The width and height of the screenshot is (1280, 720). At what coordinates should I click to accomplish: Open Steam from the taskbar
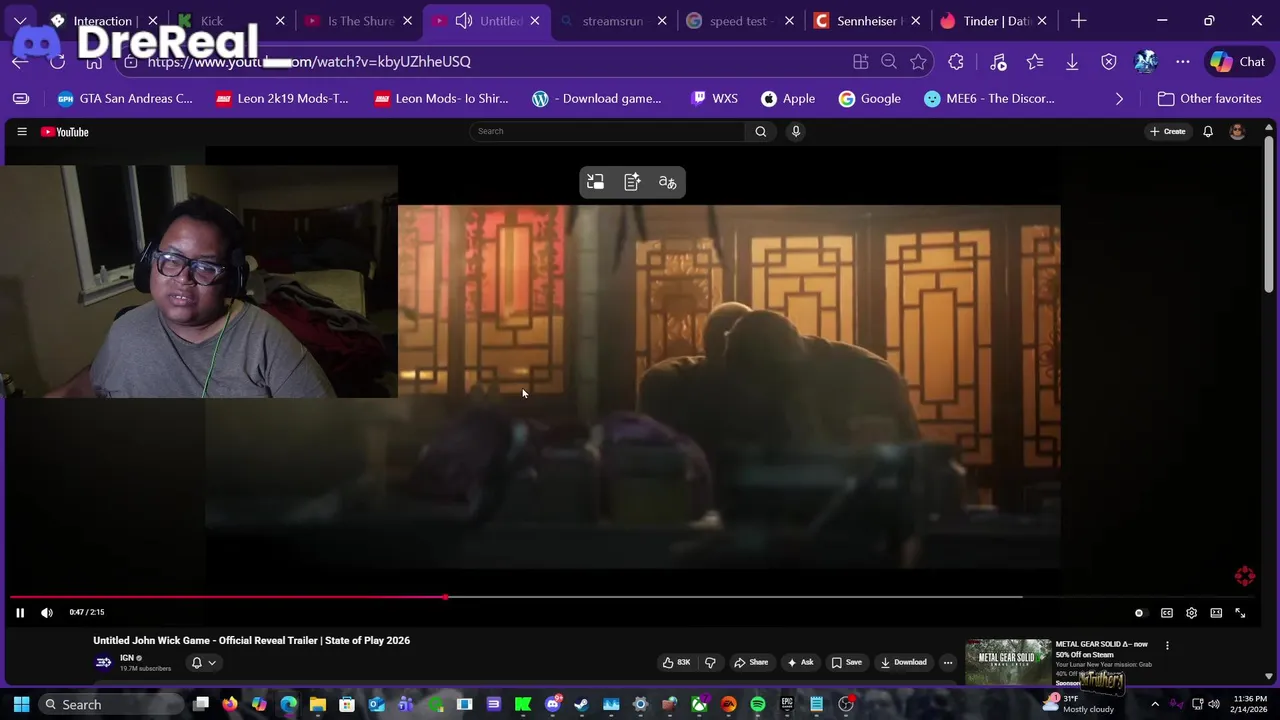point(582,705)
